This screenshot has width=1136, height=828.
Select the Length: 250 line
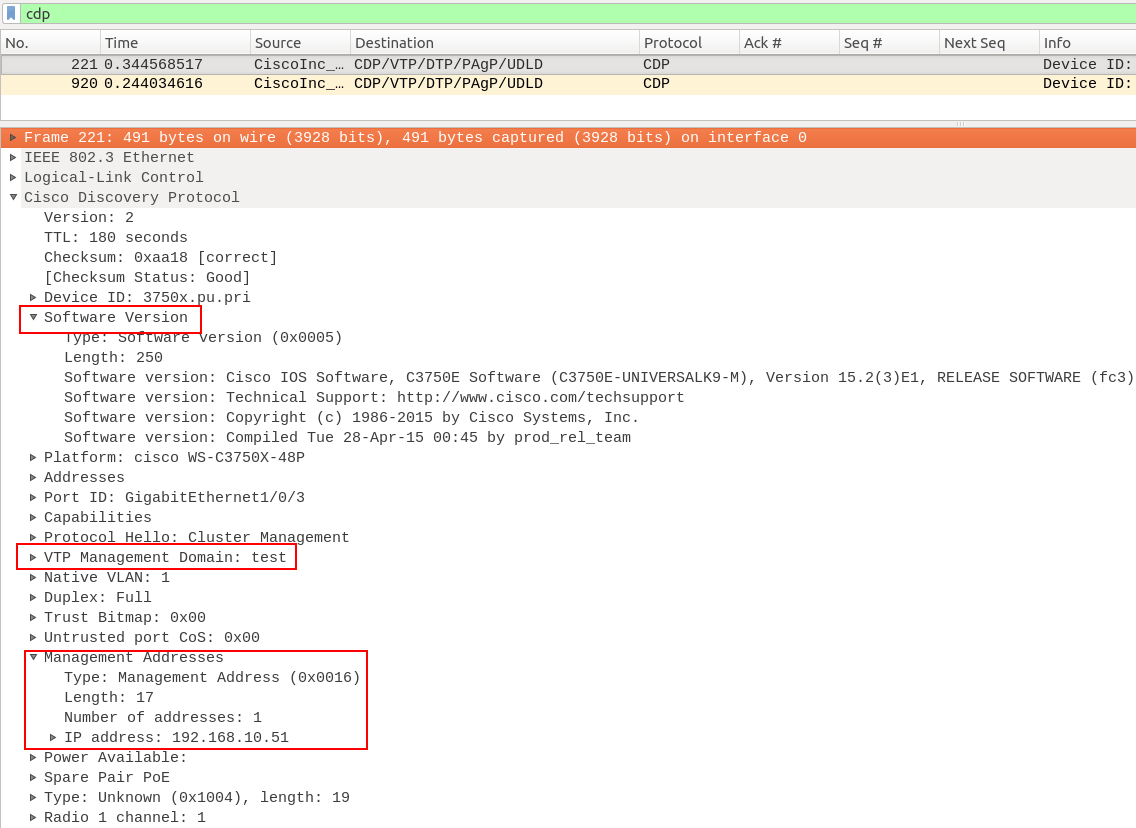[x=113, y=358]
